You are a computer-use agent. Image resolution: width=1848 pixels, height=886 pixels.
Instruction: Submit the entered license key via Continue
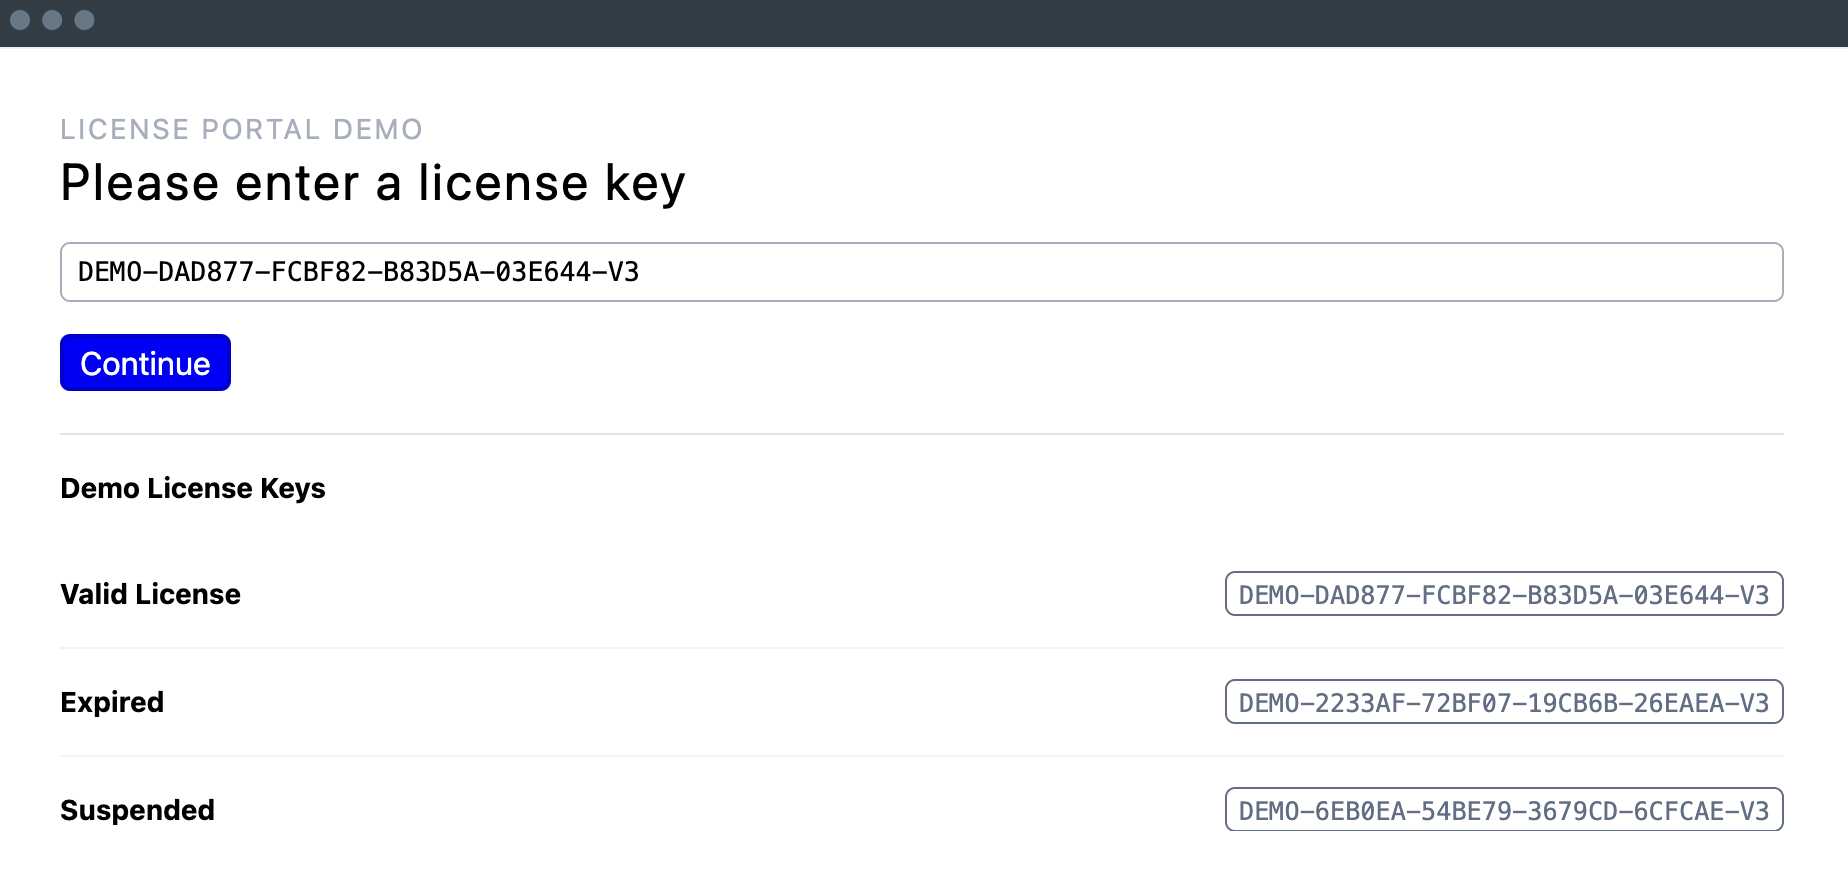click(144, 362)
